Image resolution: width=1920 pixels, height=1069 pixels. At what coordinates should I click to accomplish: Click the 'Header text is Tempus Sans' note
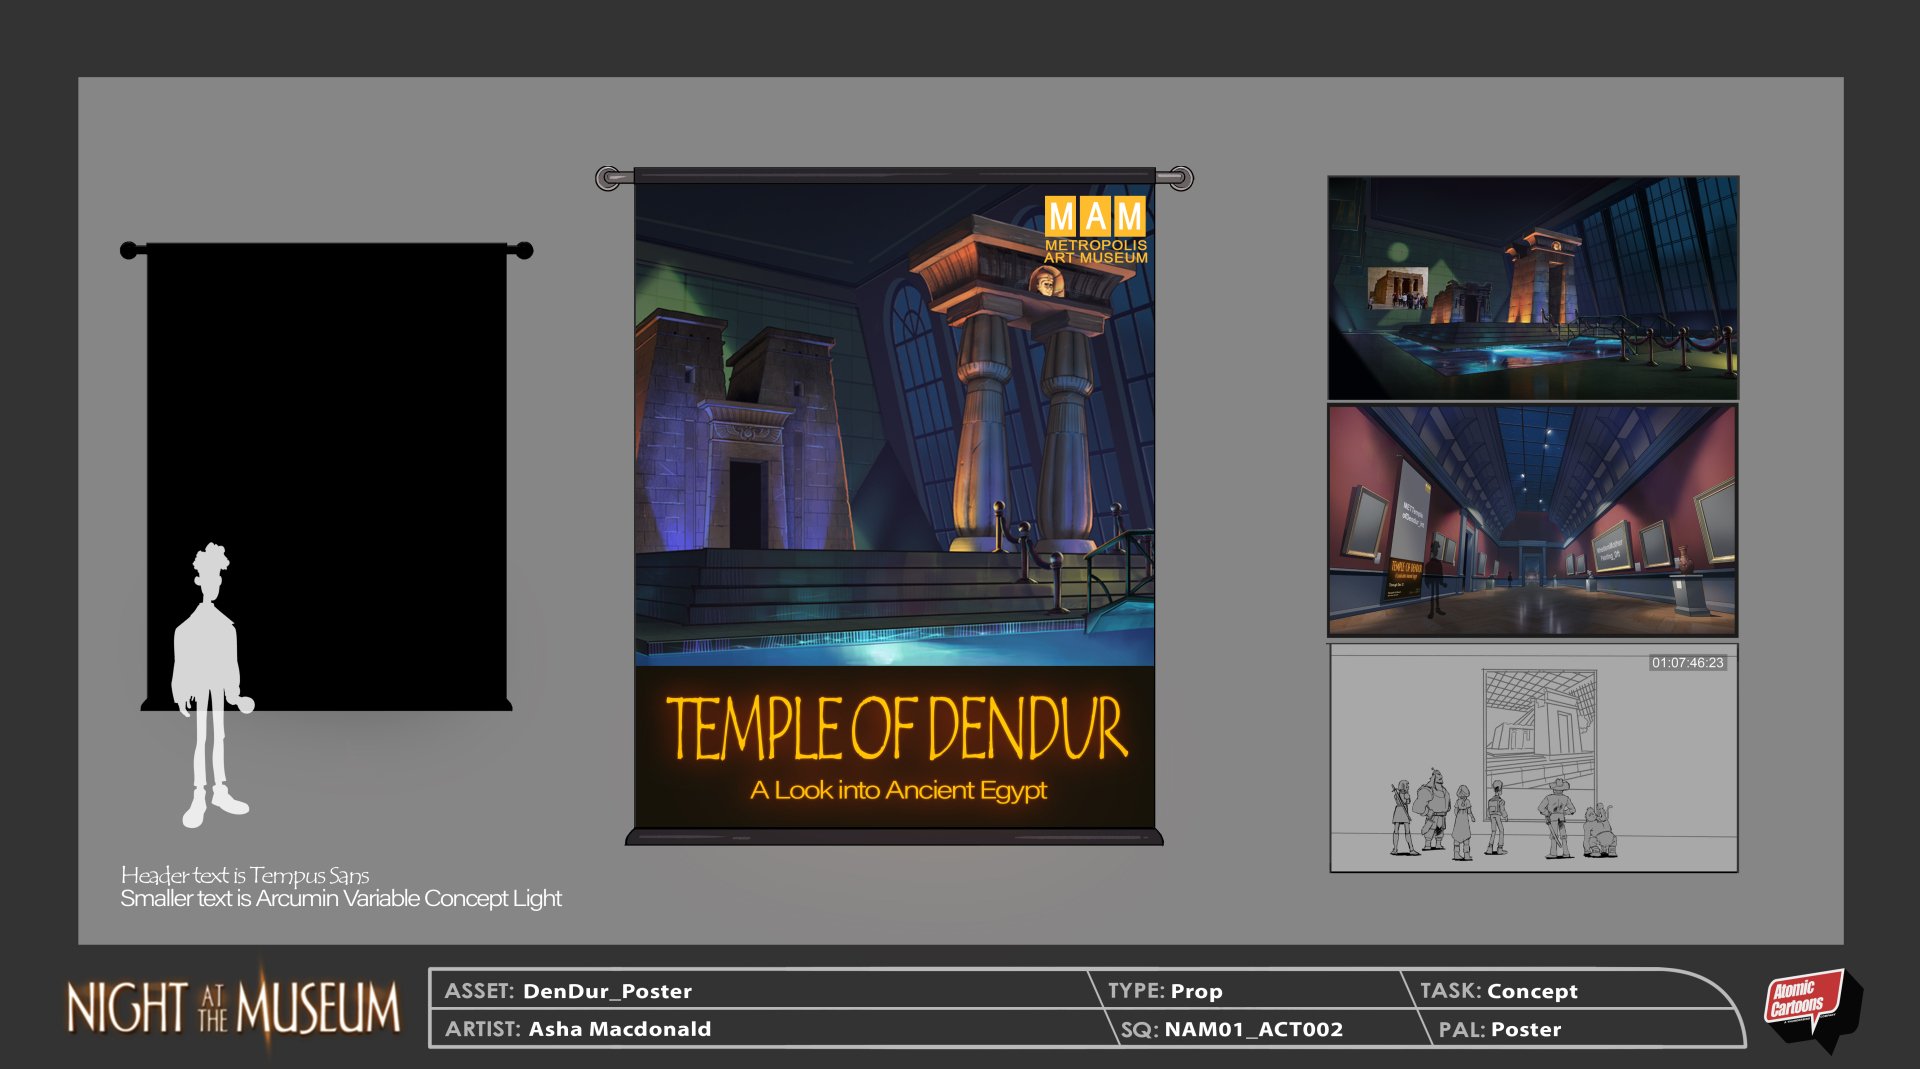click(245, 876)
